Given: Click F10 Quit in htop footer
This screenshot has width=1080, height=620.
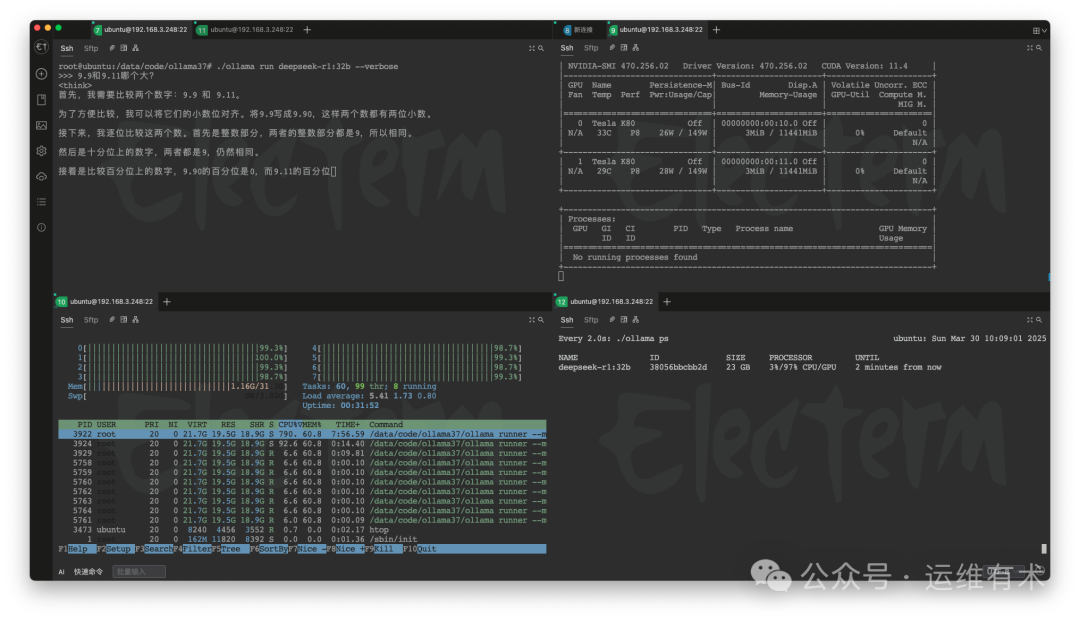Looking at the screenshot, I should pyautogui.click(x=419, y=549).
